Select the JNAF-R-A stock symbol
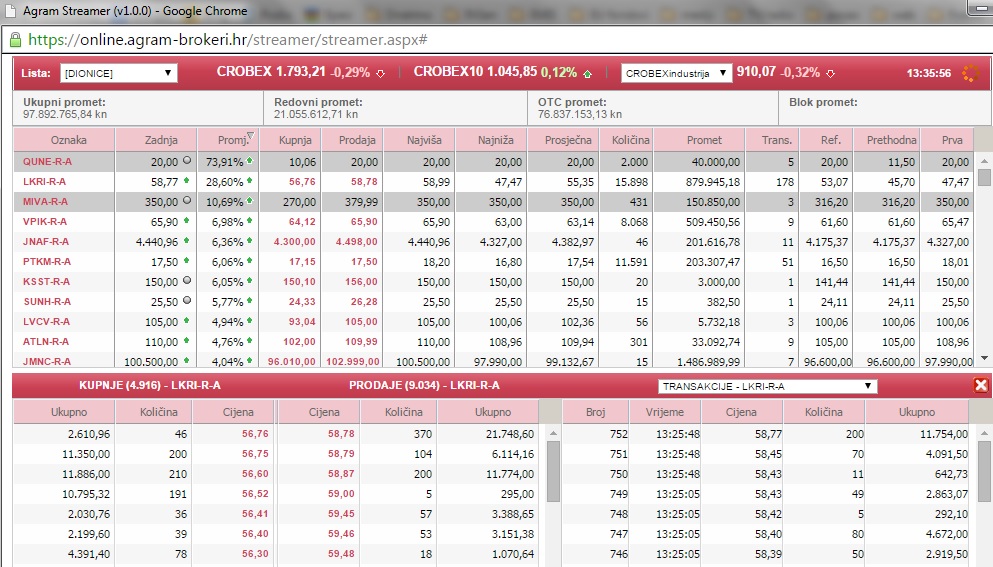Viewport: 993px width, 567px height. (47, 241)
